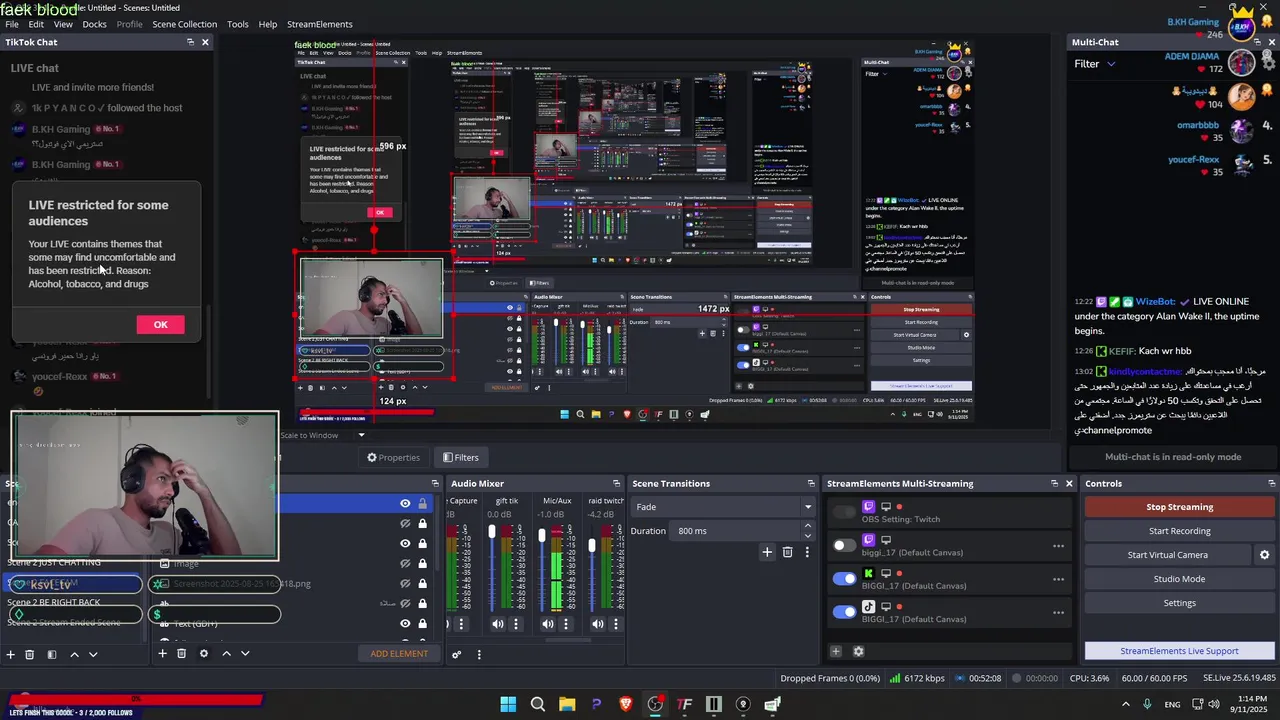
Task: Open the StreamElements menu
Action: click(320, 24)
